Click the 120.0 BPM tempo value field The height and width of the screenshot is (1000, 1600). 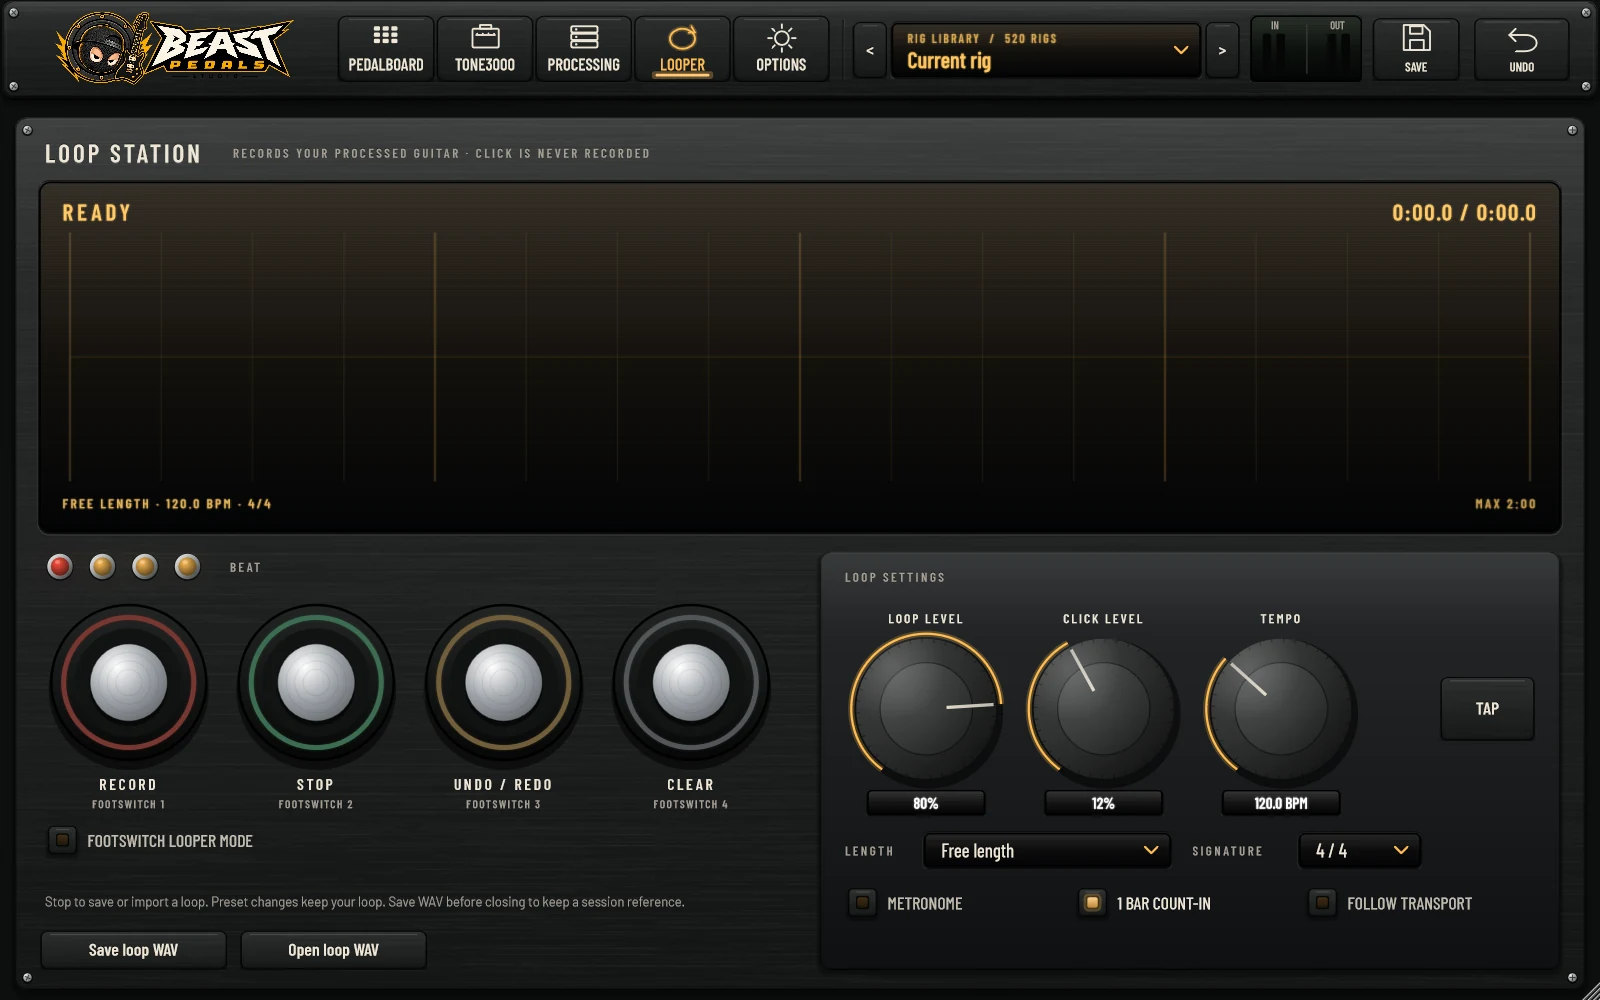tap(1281, 803)
